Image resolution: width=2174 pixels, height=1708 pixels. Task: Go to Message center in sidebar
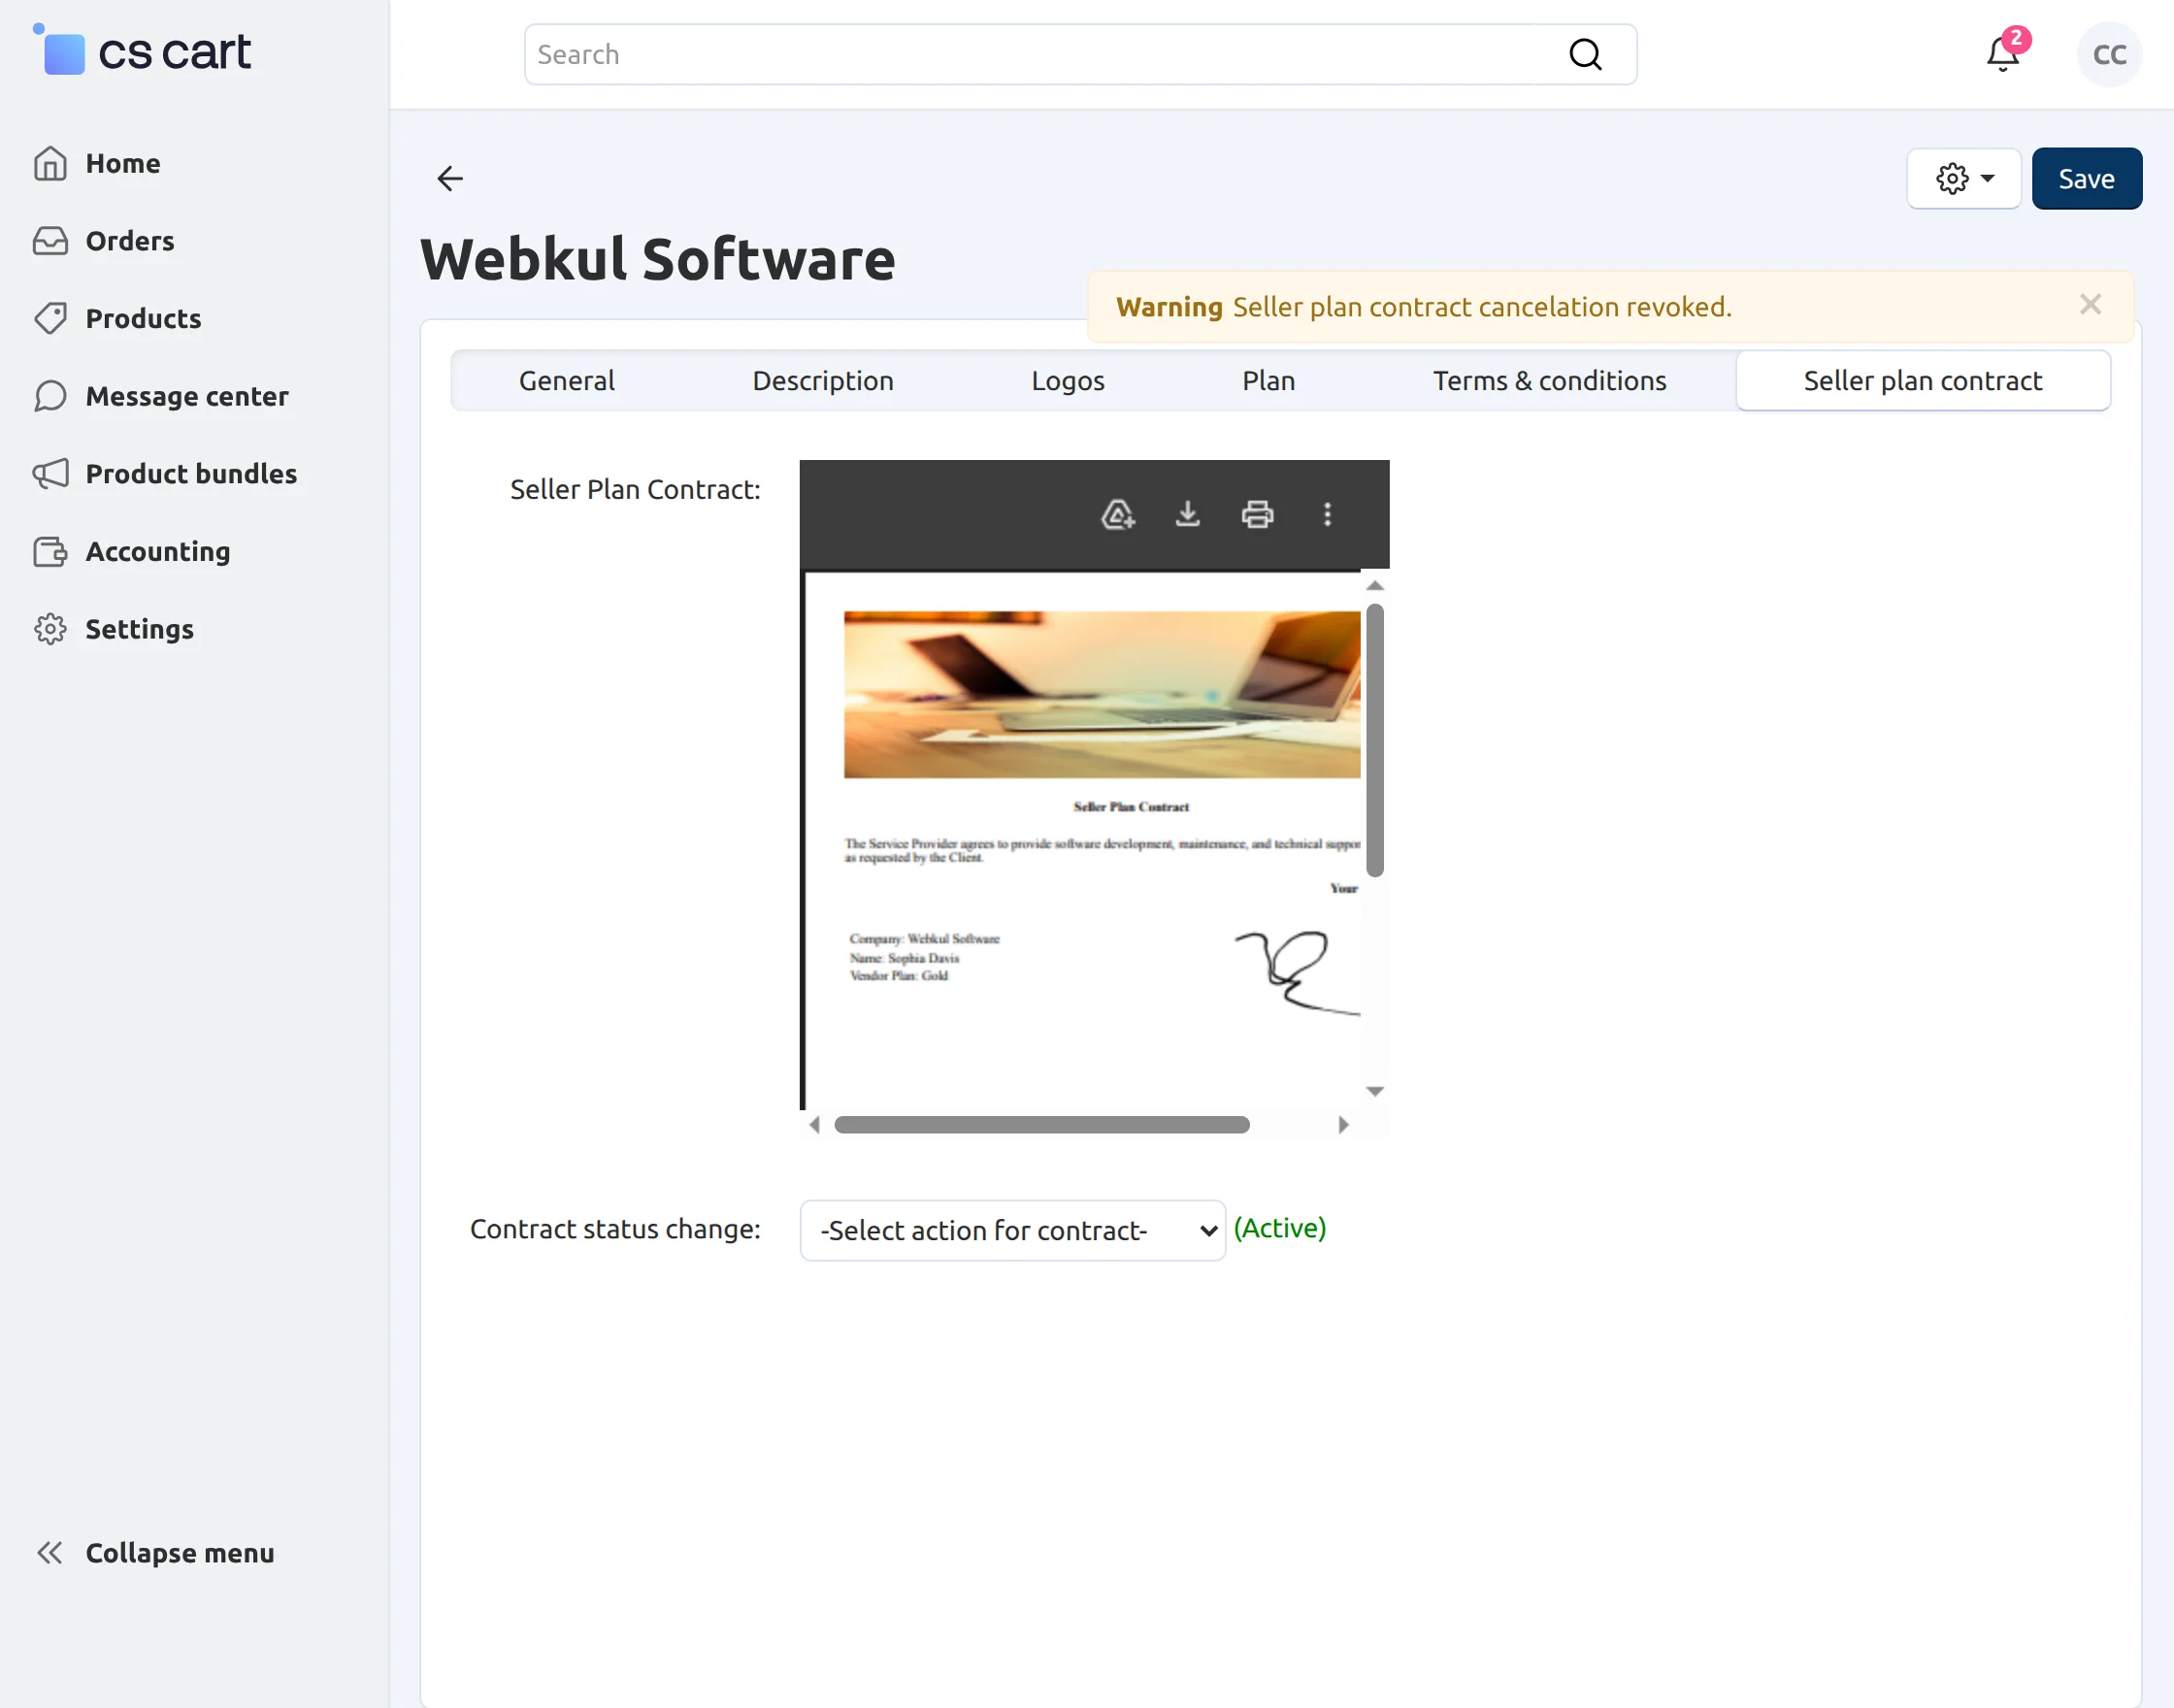pyautogui.click(x=187, y=396)
